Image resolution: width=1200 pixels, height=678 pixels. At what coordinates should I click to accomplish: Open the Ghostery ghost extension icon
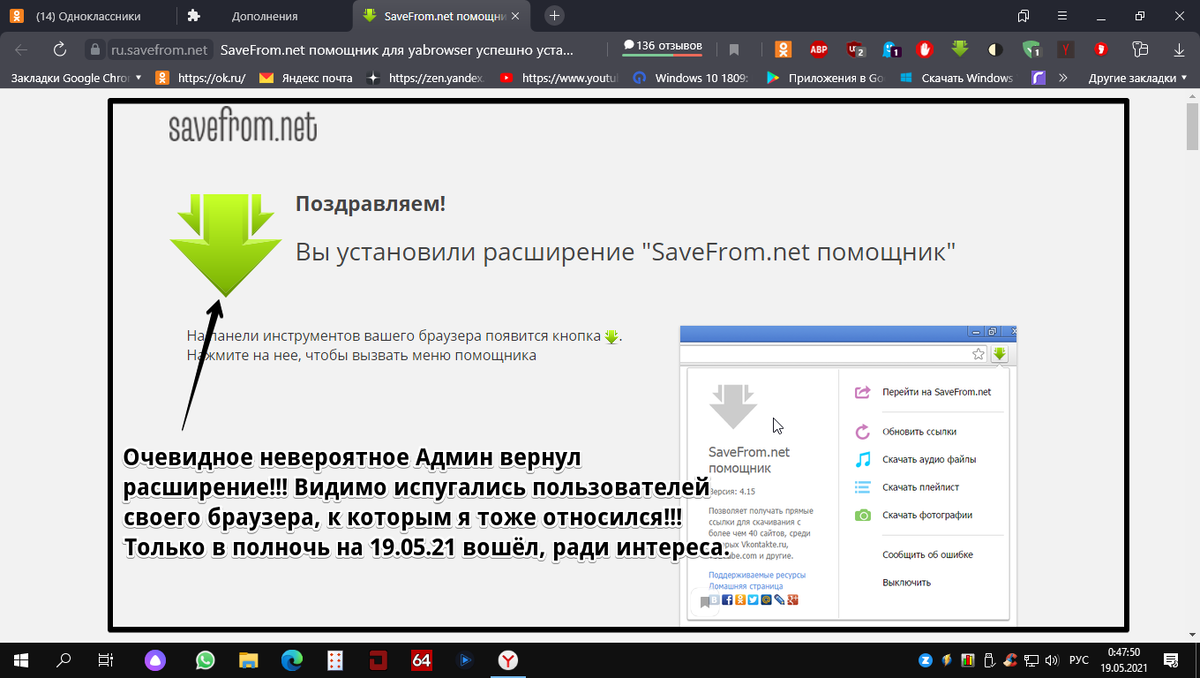click(890, 49)
